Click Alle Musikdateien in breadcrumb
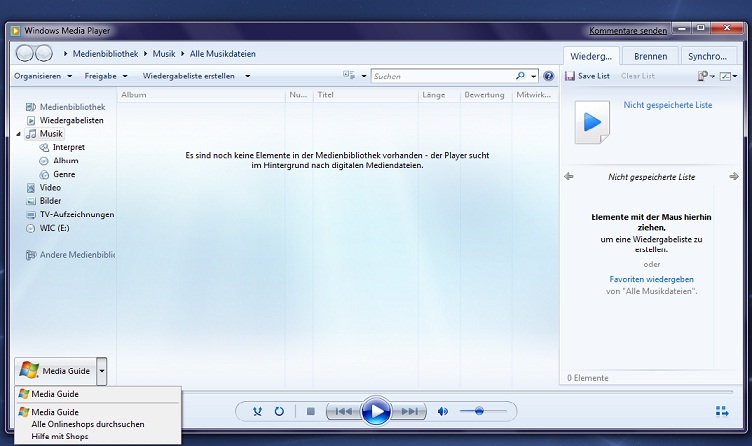Image resolution: width=752 pixels, height=446 pixels. click(x=223, y=54)
